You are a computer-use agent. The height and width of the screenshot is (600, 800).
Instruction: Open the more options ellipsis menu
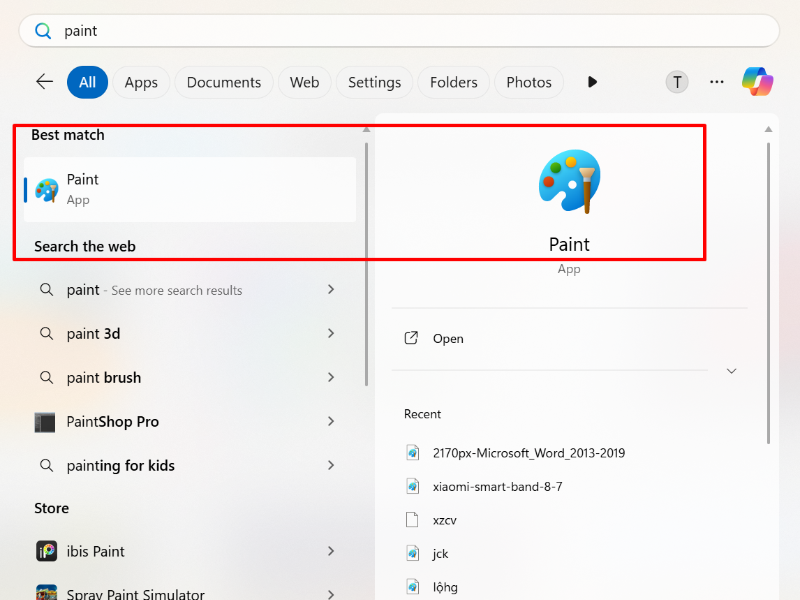pyautogui.click(x=716, y=82)
